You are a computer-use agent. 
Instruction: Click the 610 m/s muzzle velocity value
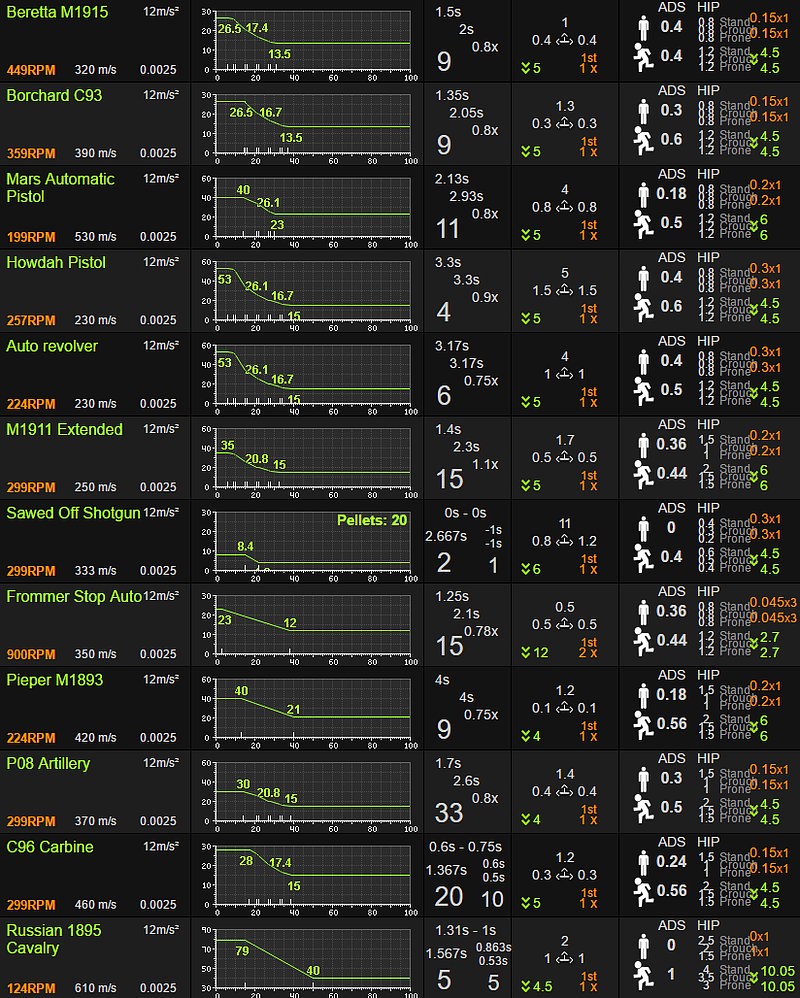pyautogui.click(x=95, y=988)
